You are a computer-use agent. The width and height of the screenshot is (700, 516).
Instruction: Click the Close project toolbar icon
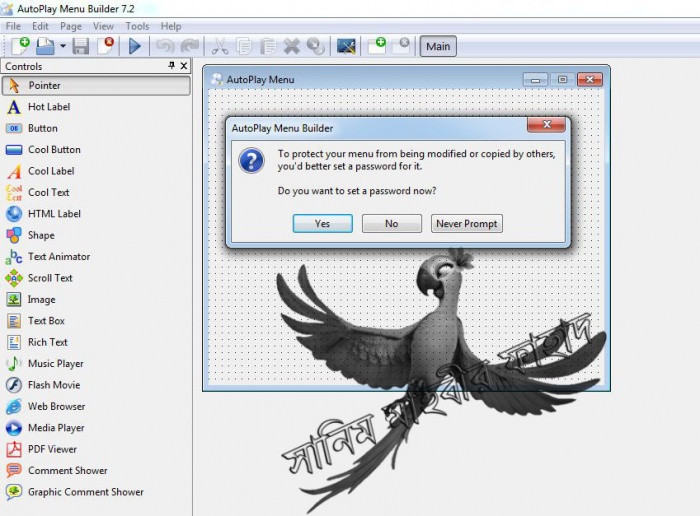click(105, 46)
